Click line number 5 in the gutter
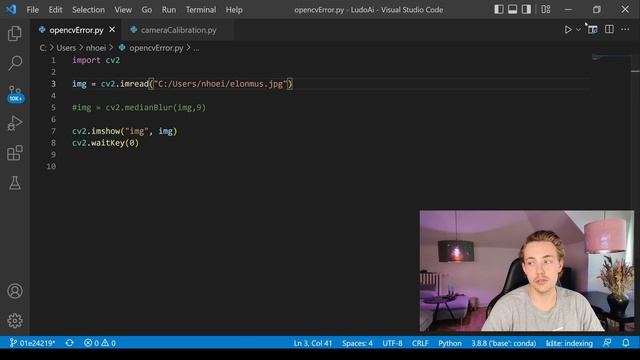This screenshot has width=640, height=360. [53, 107]
